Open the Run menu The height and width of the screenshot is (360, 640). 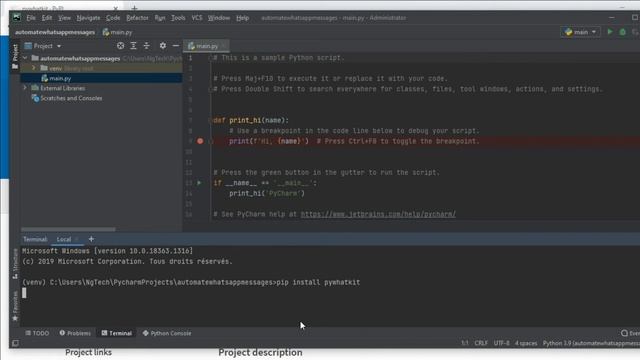[x=160, y=18]
